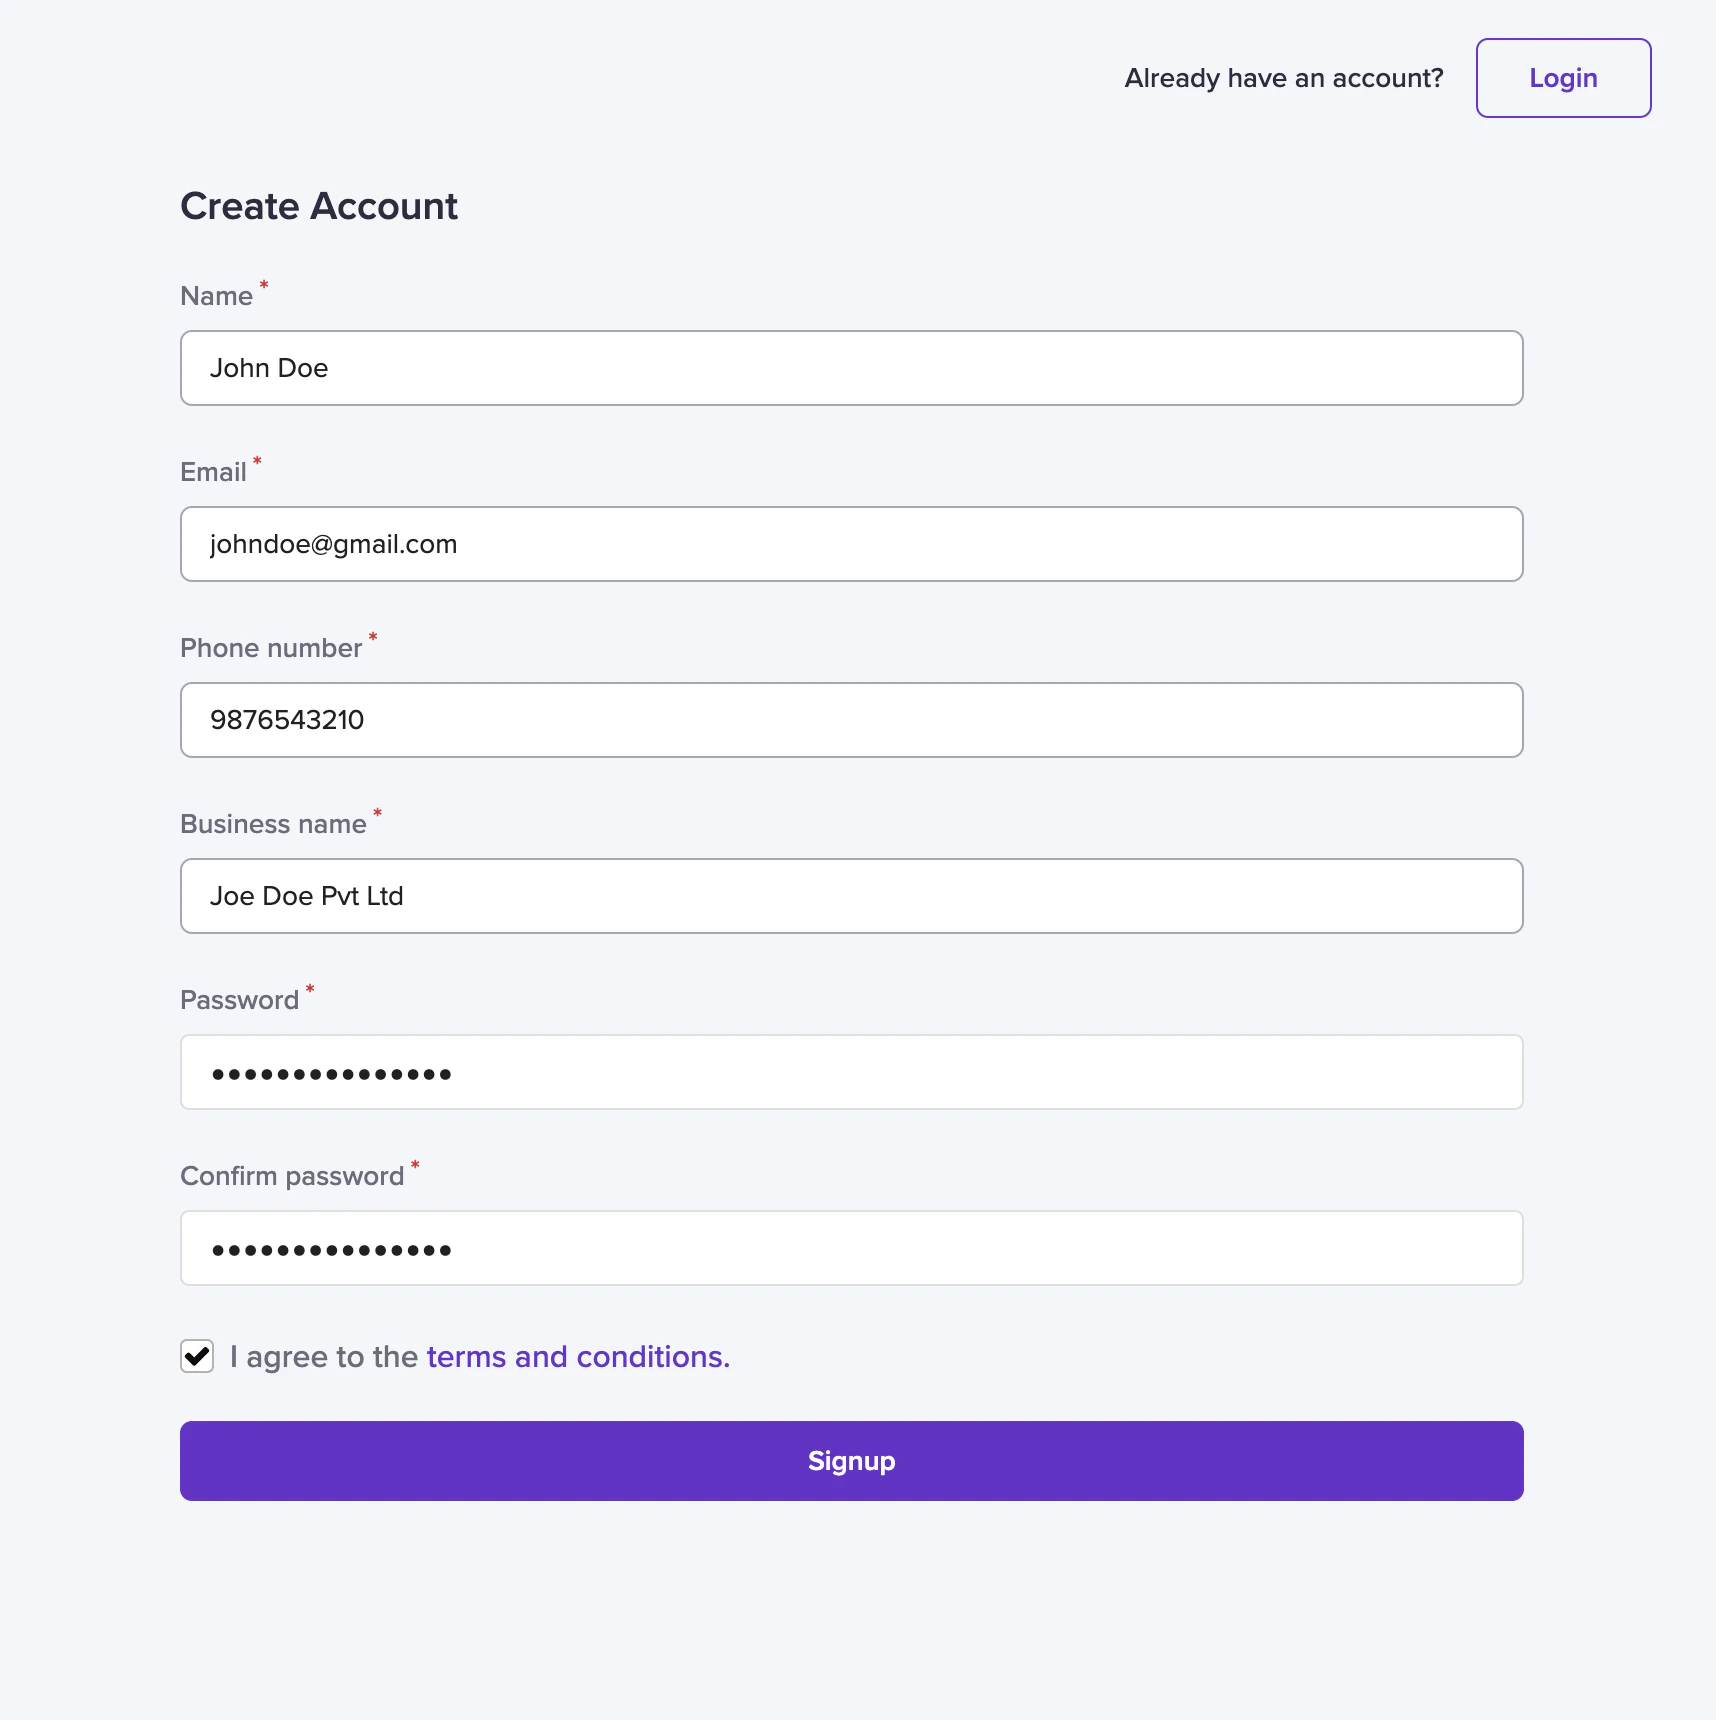
Task: Click the Create Account heading
Action: coord(319,206)
